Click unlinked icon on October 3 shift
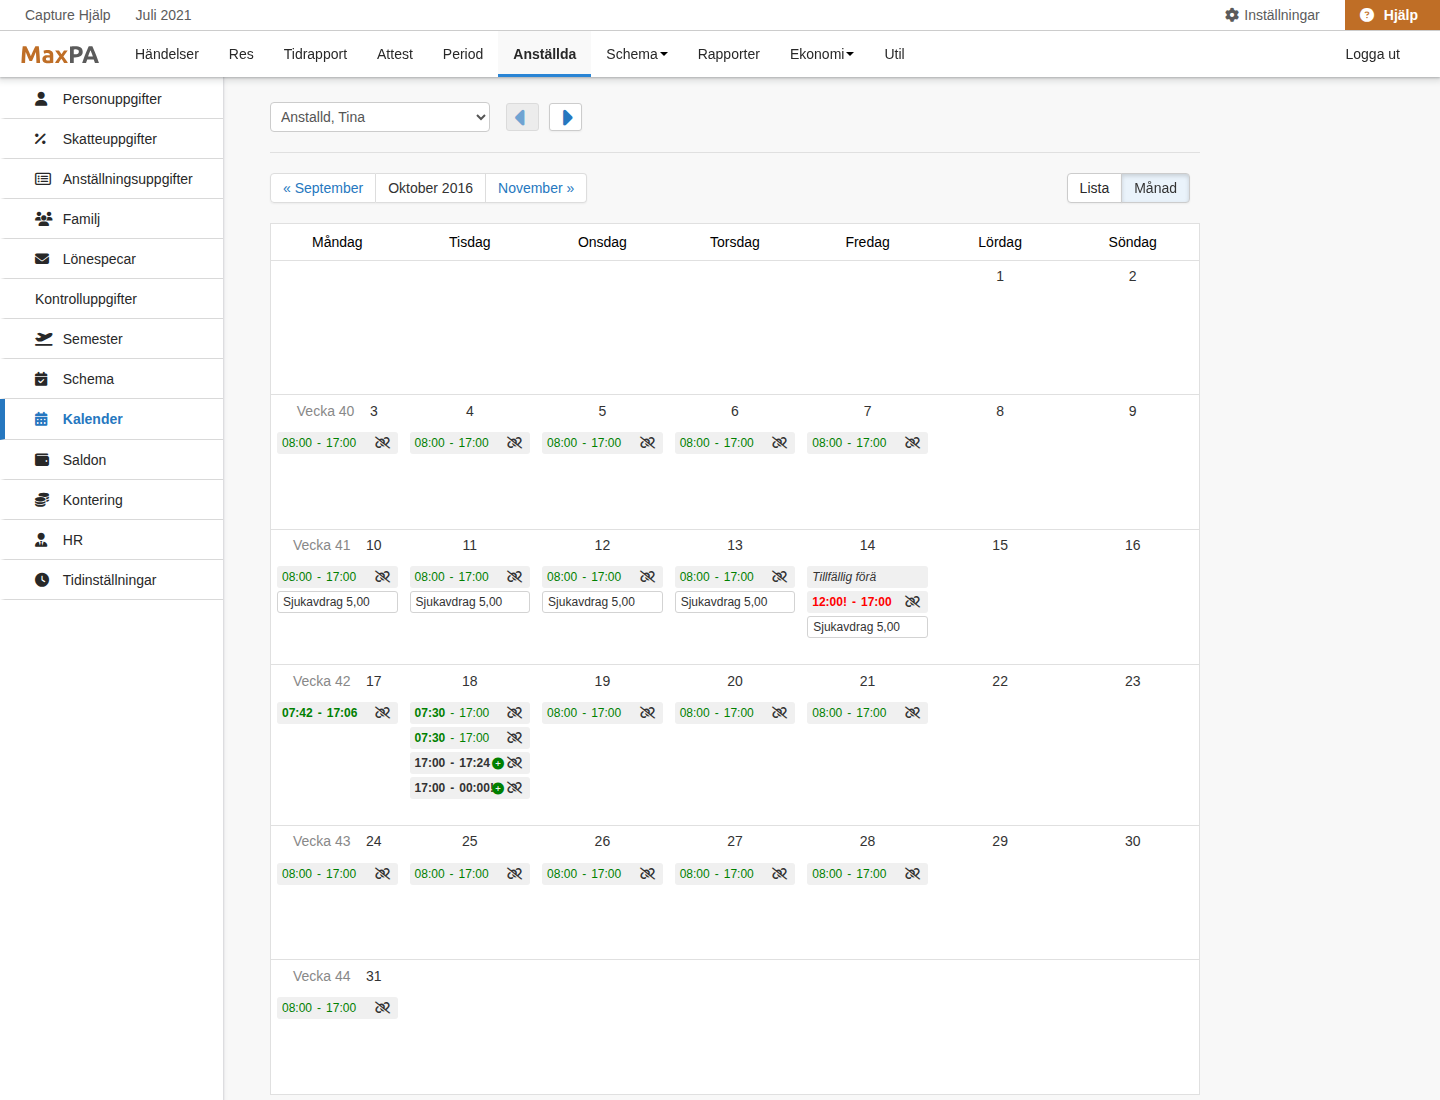Image resolution: width=1440 pixels, height=1100 pixels. click(382, 443)
